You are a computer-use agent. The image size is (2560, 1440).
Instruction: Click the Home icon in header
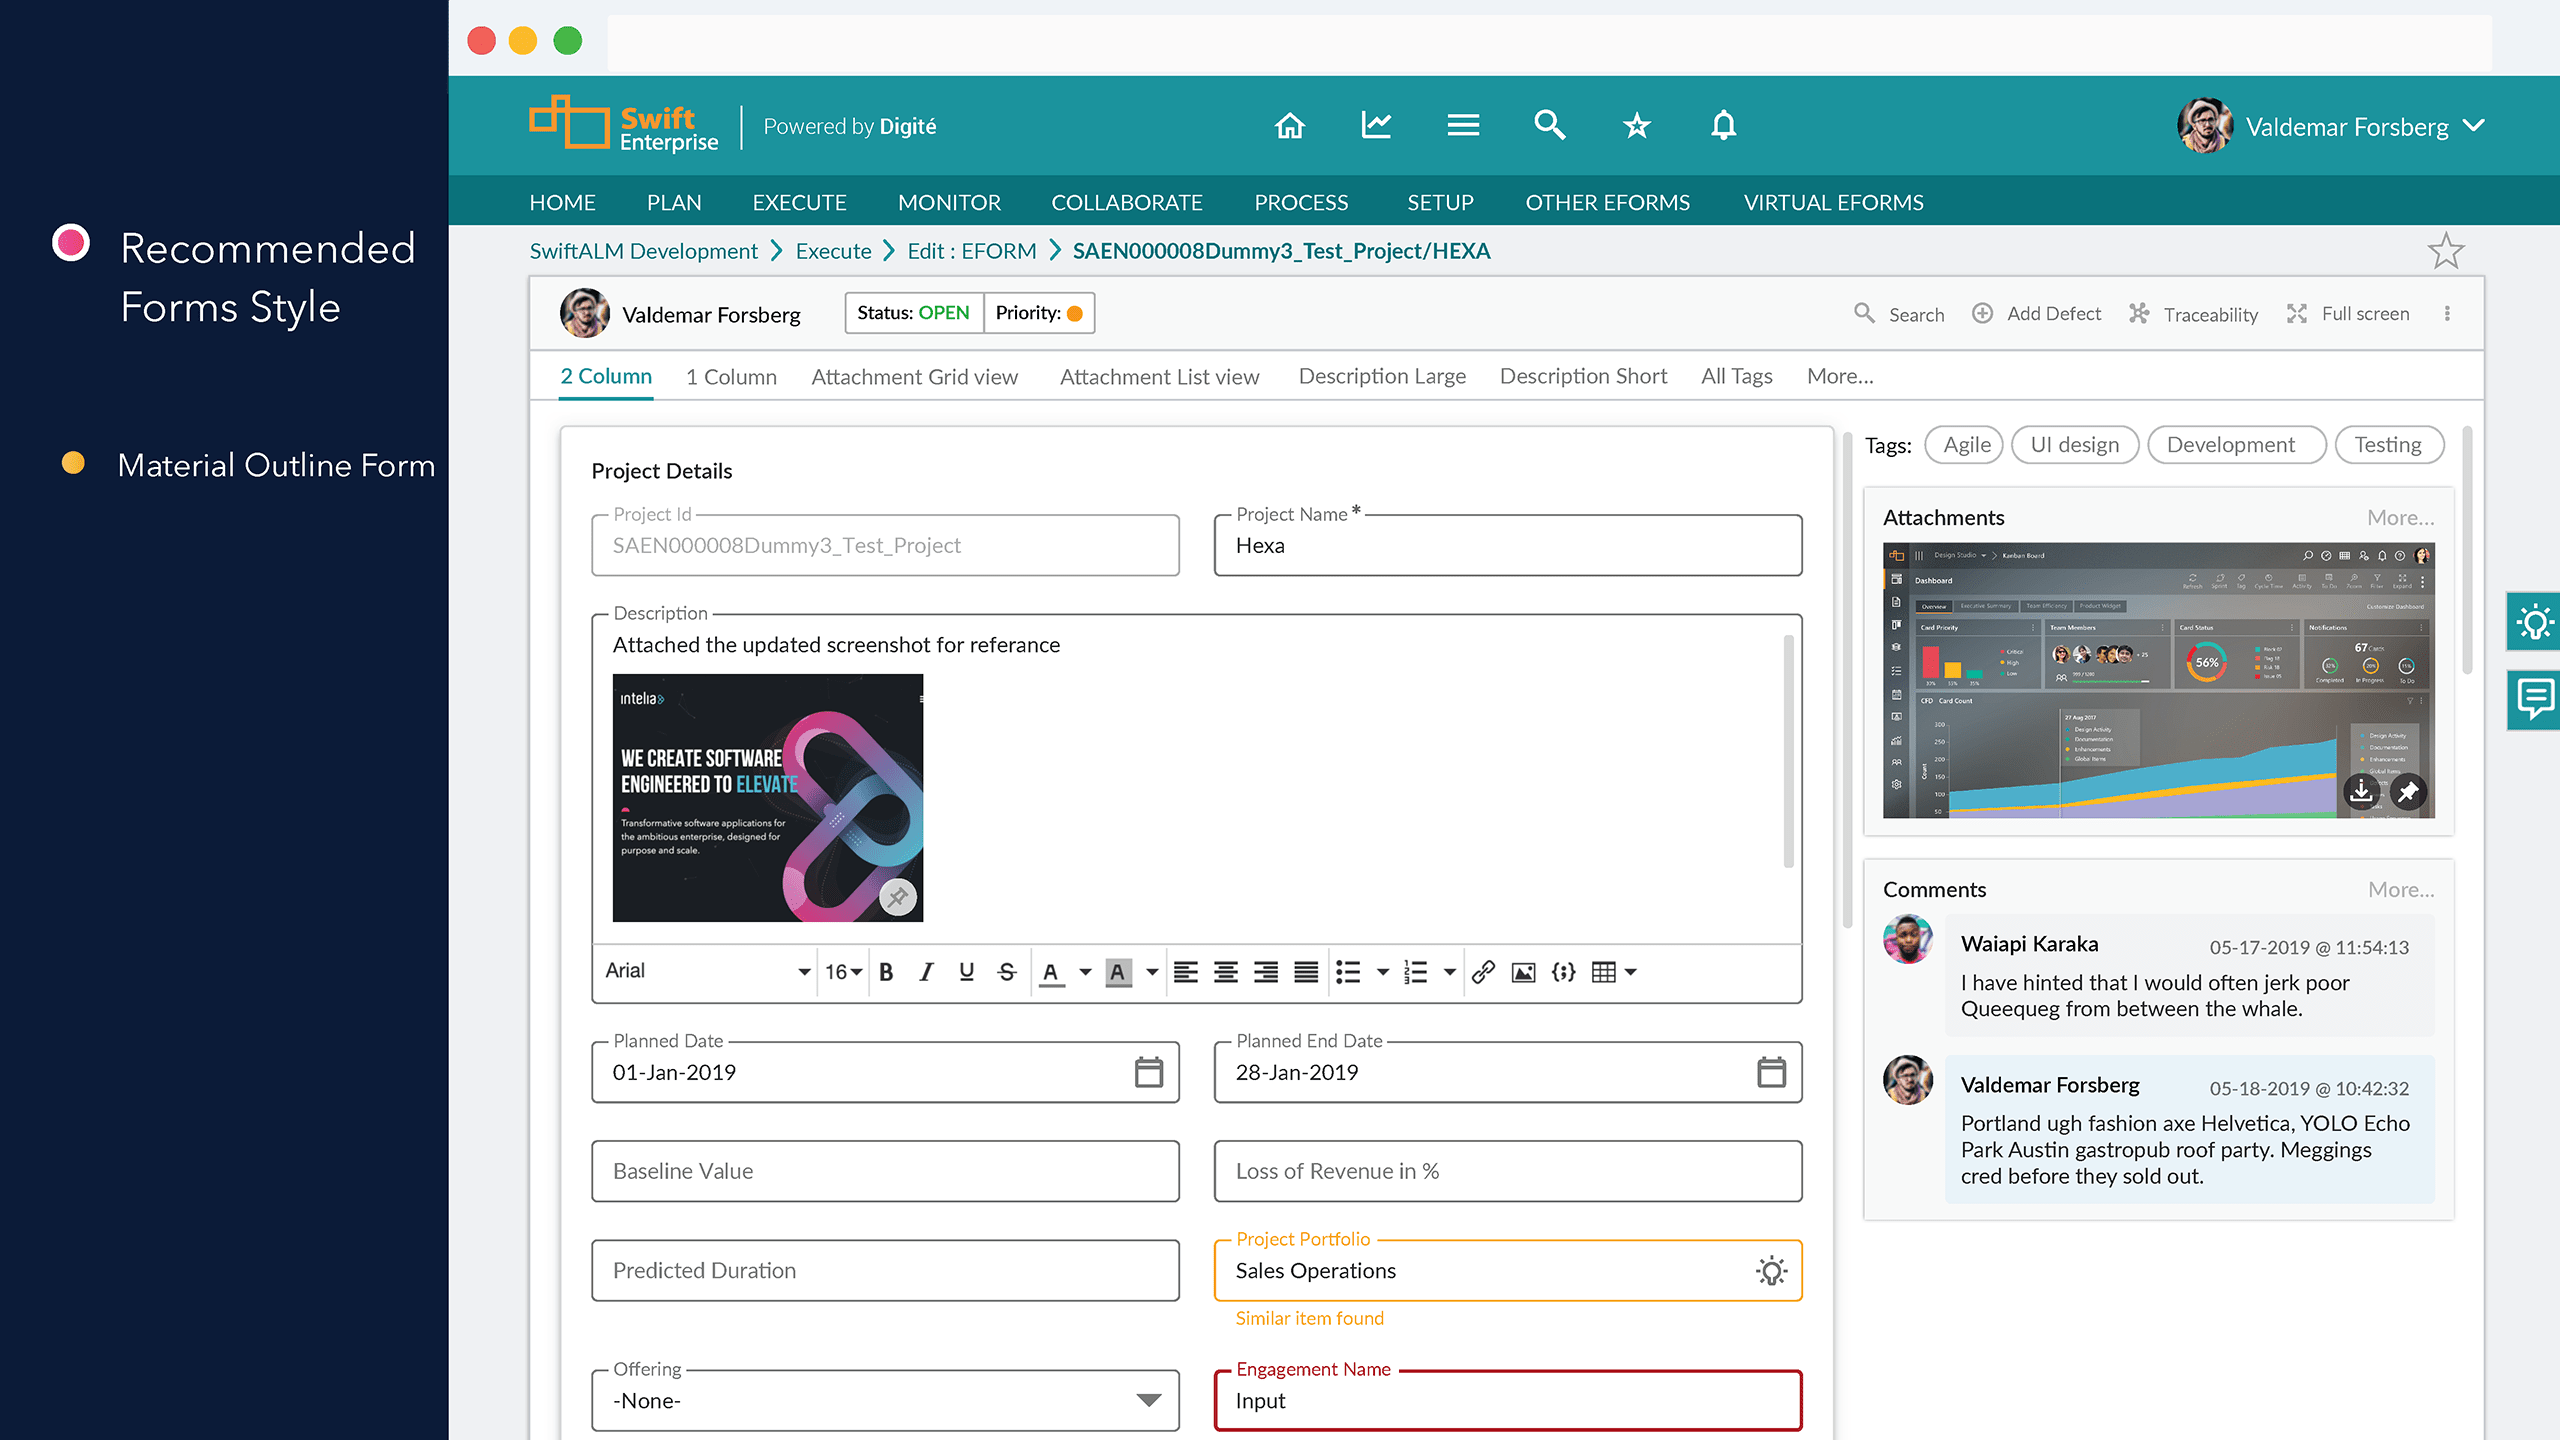pos(1290,126)
